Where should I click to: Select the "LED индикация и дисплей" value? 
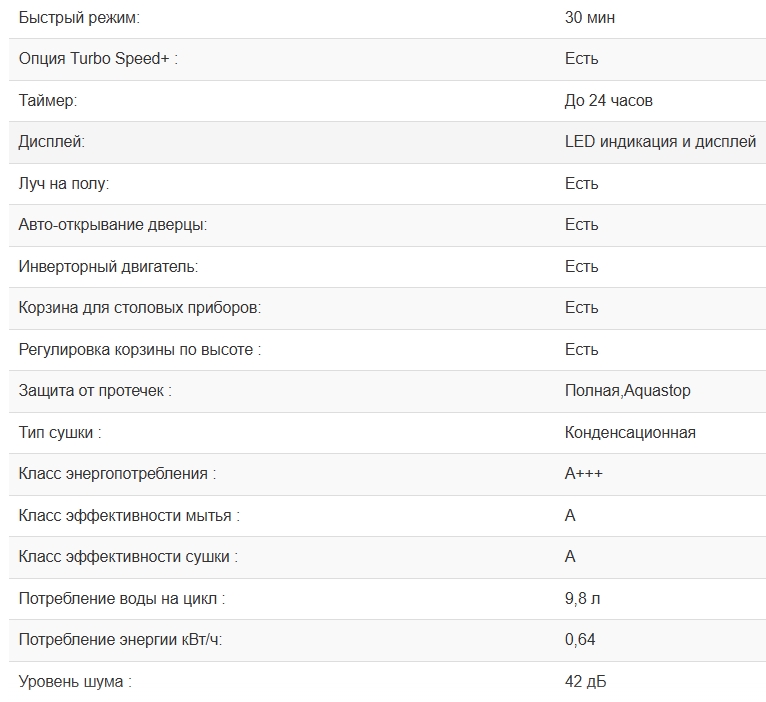point(660,142)
